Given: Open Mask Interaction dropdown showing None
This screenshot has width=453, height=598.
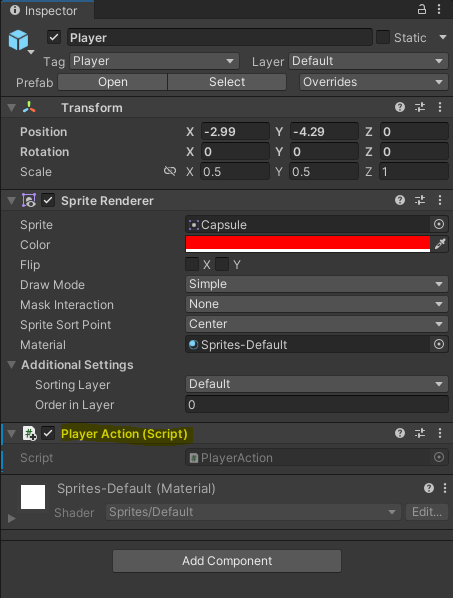Looking at the screenshot, I should click(316, 304).
